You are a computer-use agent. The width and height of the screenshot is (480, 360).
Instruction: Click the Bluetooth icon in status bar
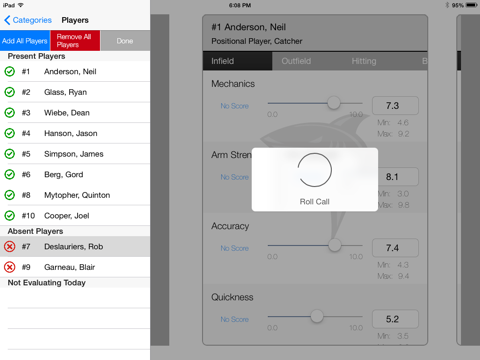pos(447,5)
